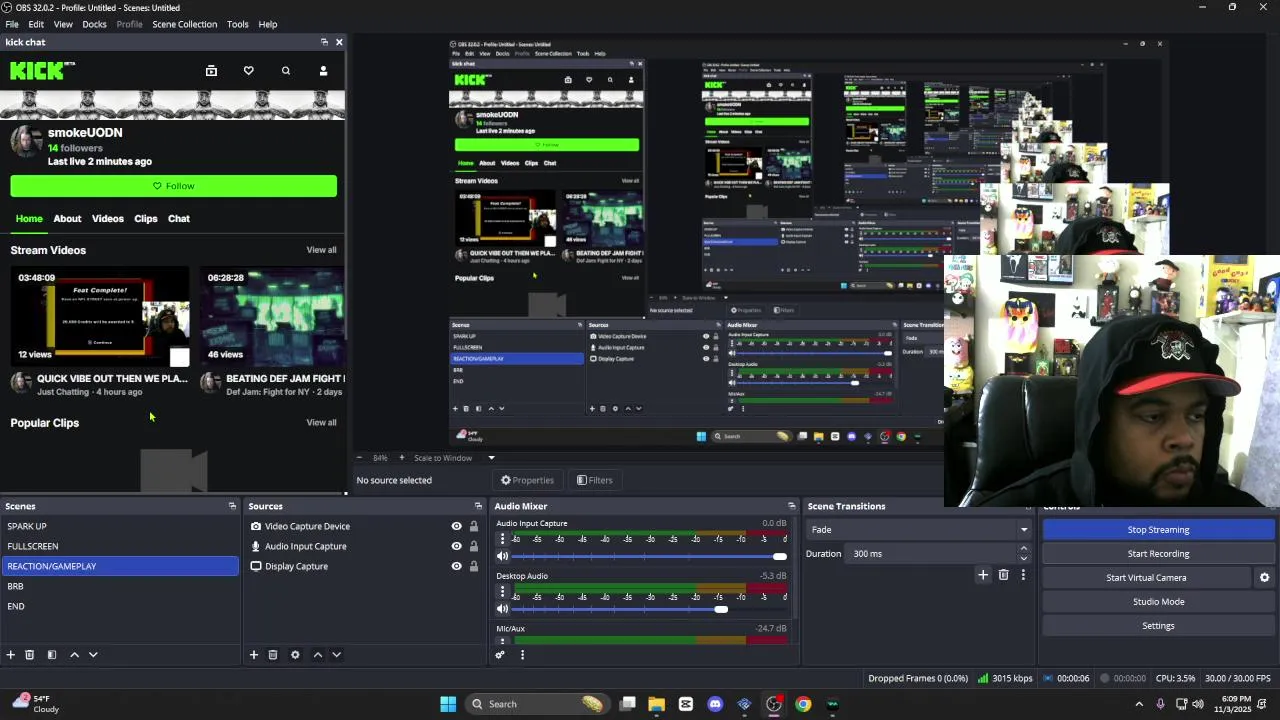This screenshot has height=720, width=1280.
Task: Hide the Display Capture source
Action: (x=457, y=566)
